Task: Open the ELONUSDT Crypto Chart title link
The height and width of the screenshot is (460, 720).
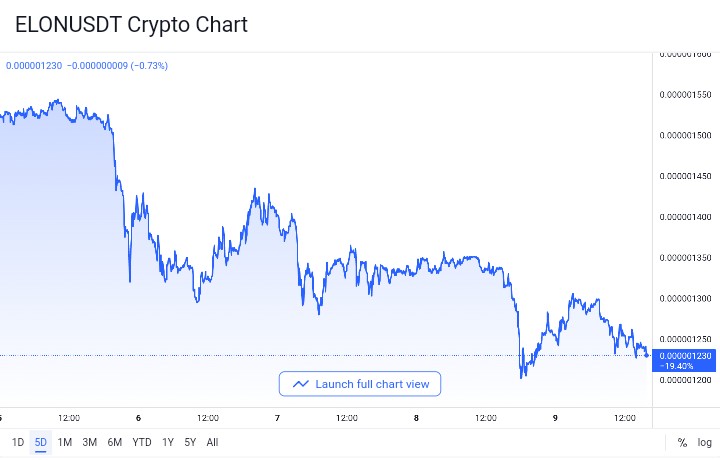Action: (131, 25)
